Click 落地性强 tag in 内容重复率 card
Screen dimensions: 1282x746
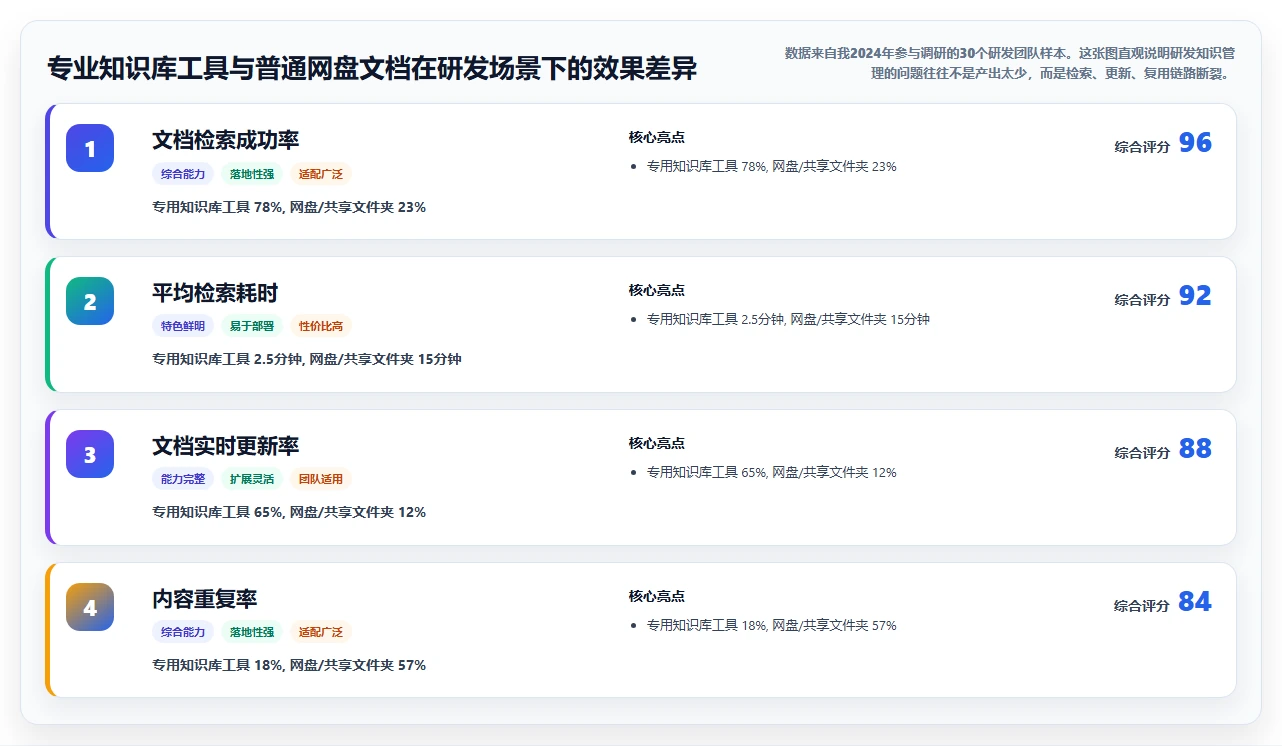point(252,632)
